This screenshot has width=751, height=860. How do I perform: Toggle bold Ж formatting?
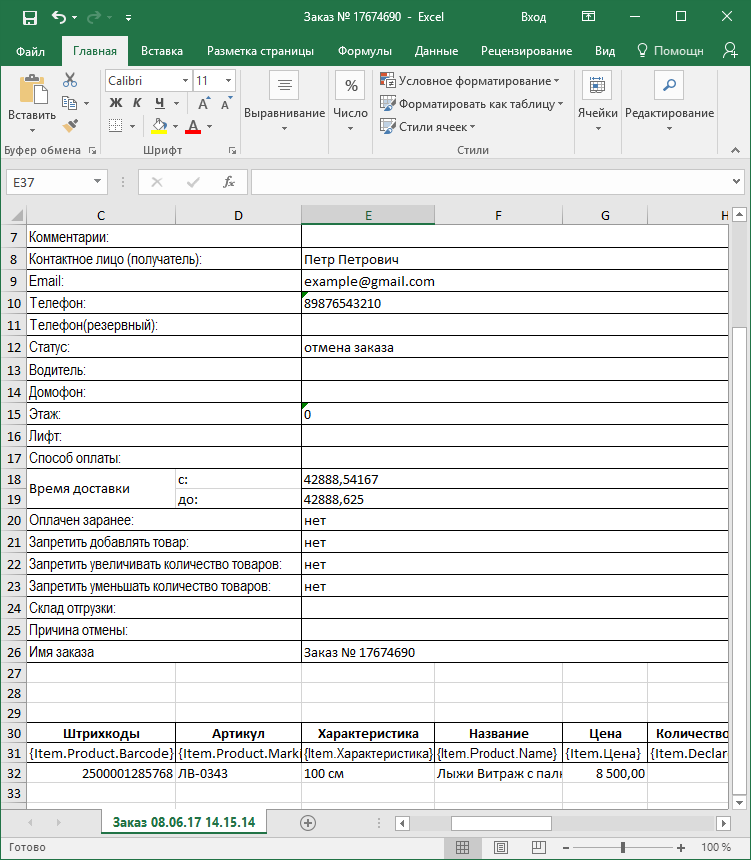[116, 103]
